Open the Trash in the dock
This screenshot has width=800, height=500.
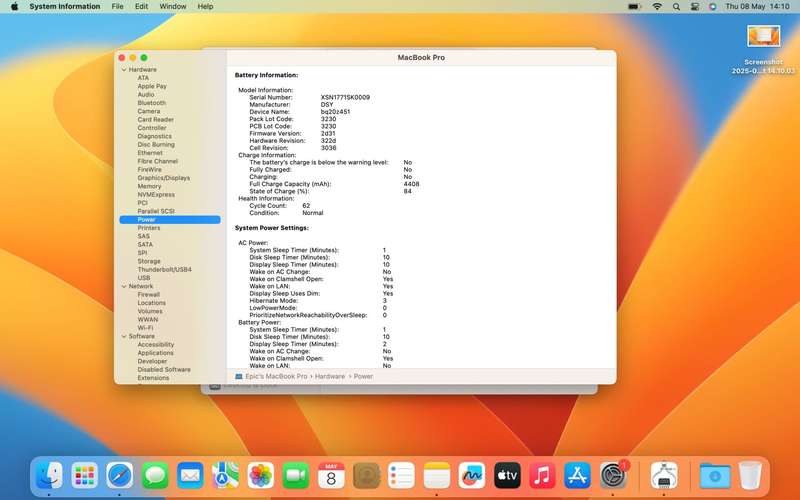pyautogui.click(x=750, y=475)
